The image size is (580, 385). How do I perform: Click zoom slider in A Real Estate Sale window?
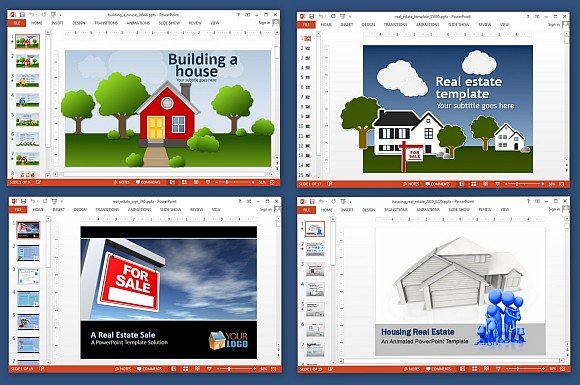tap(236, 369)
